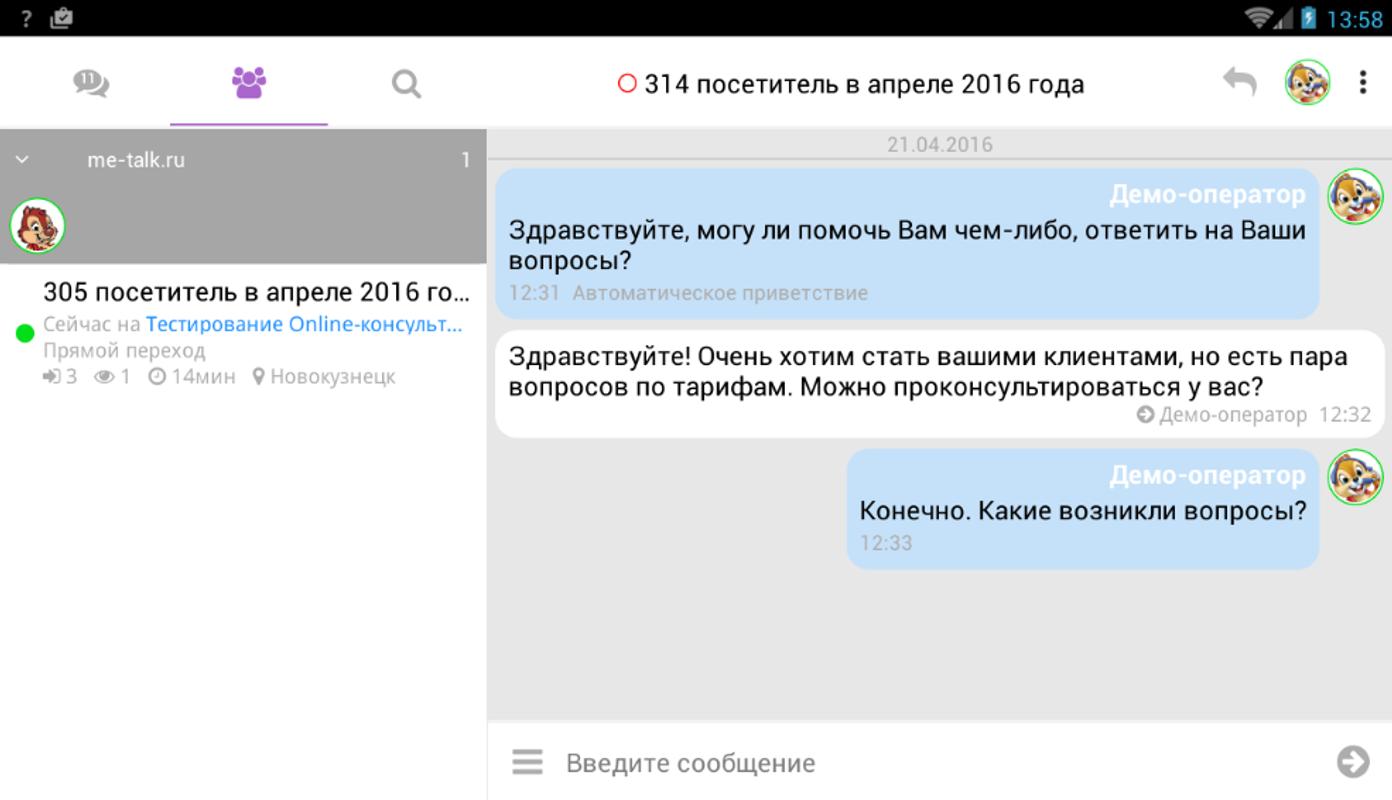Open operator avatar in top header
The height and width of the screenshot is (800, 1392).
coord(1307,82)
